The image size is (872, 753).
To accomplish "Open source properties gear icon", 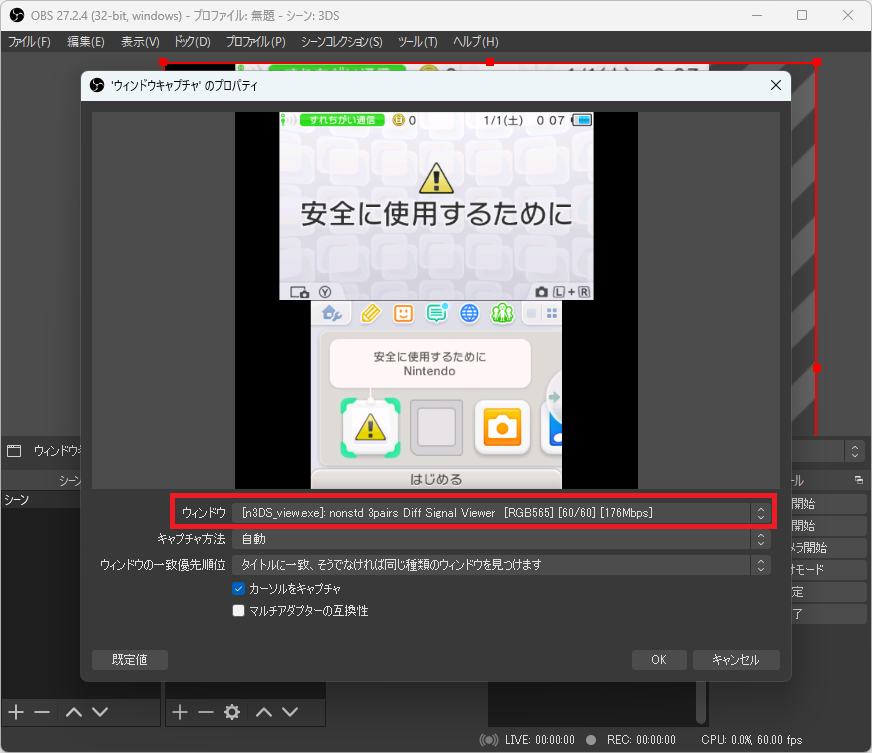I will [232, 712].
